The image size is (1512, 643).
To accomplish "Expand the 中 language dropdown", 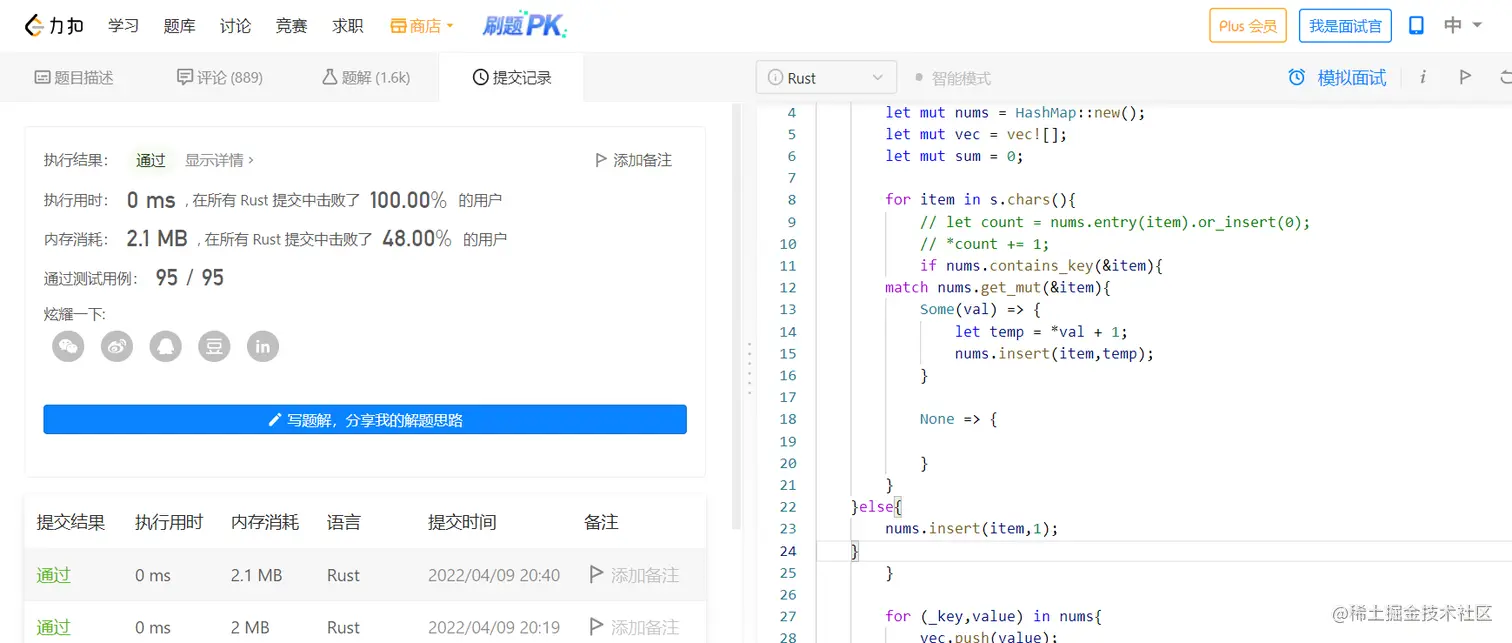I will click(x=1462, y=26).
